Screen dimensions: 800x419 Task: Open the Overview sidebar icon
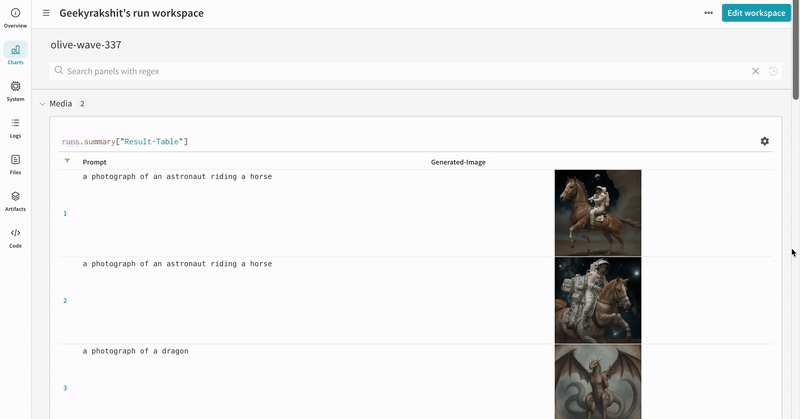(x=15, y=17)
